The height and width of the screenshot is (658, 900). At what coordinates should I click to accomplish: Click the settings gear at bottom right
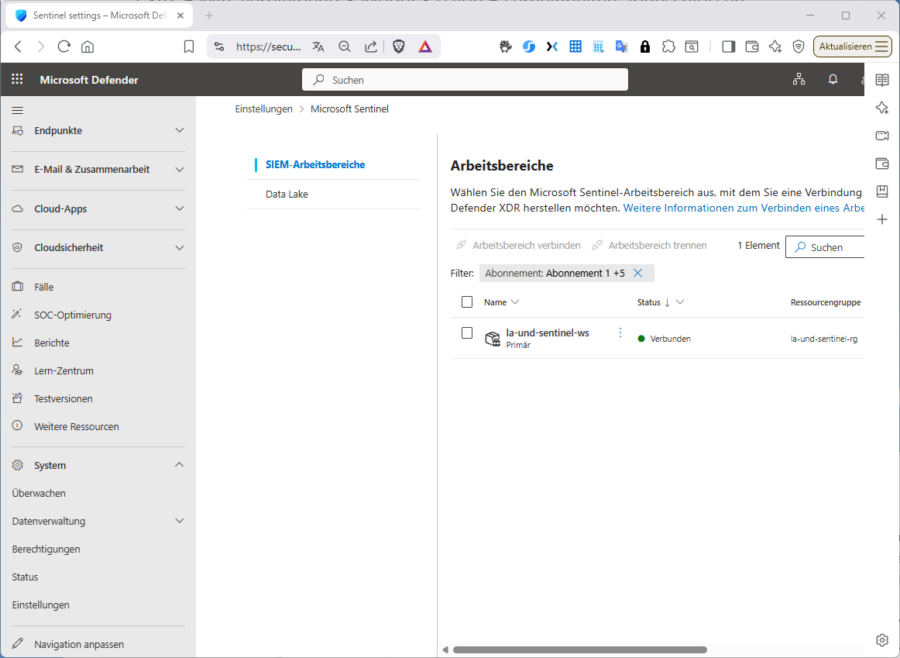tap(882, 639)
